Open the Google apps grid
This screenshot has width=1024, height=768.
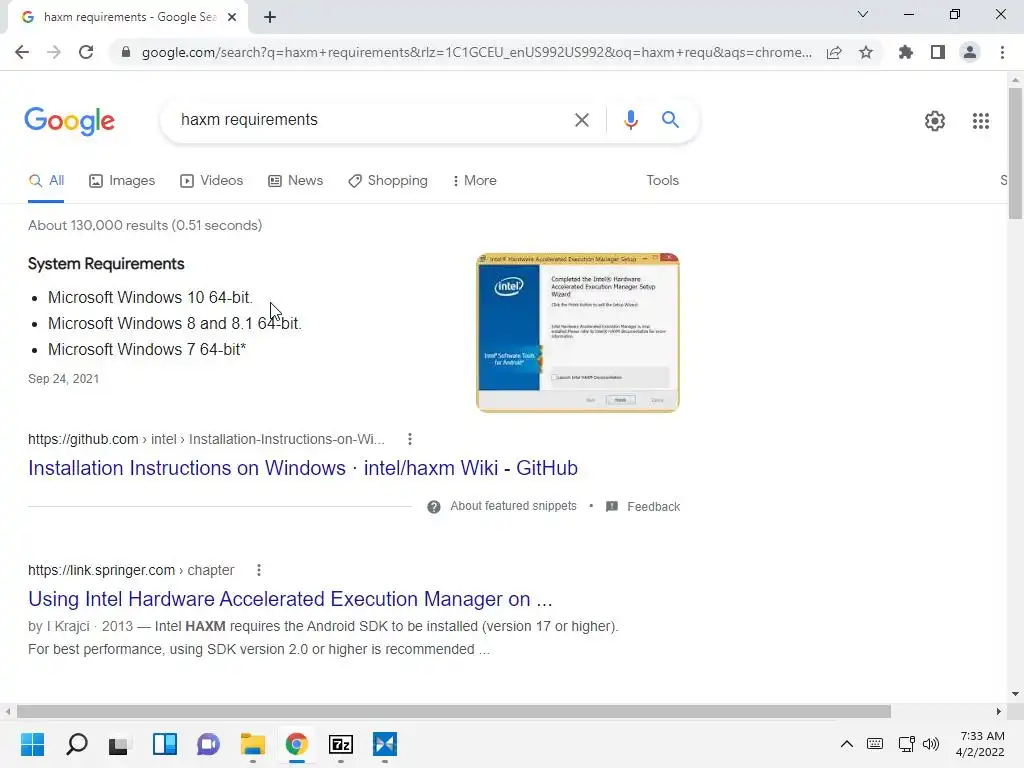[980, 121]
